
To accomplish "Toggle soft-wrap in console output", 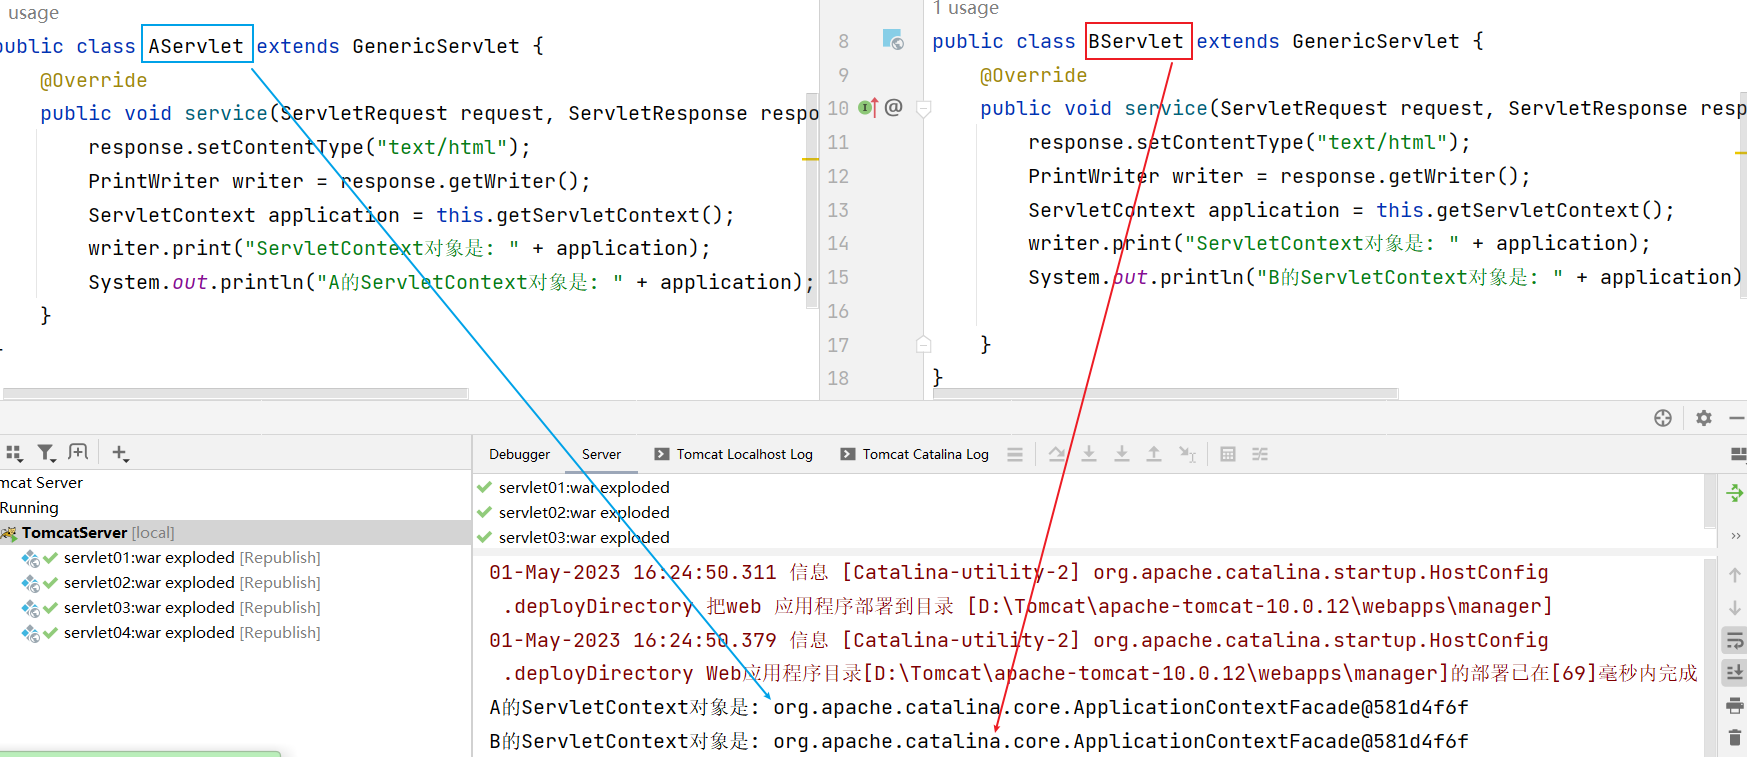I will (x=1735, y=640).
